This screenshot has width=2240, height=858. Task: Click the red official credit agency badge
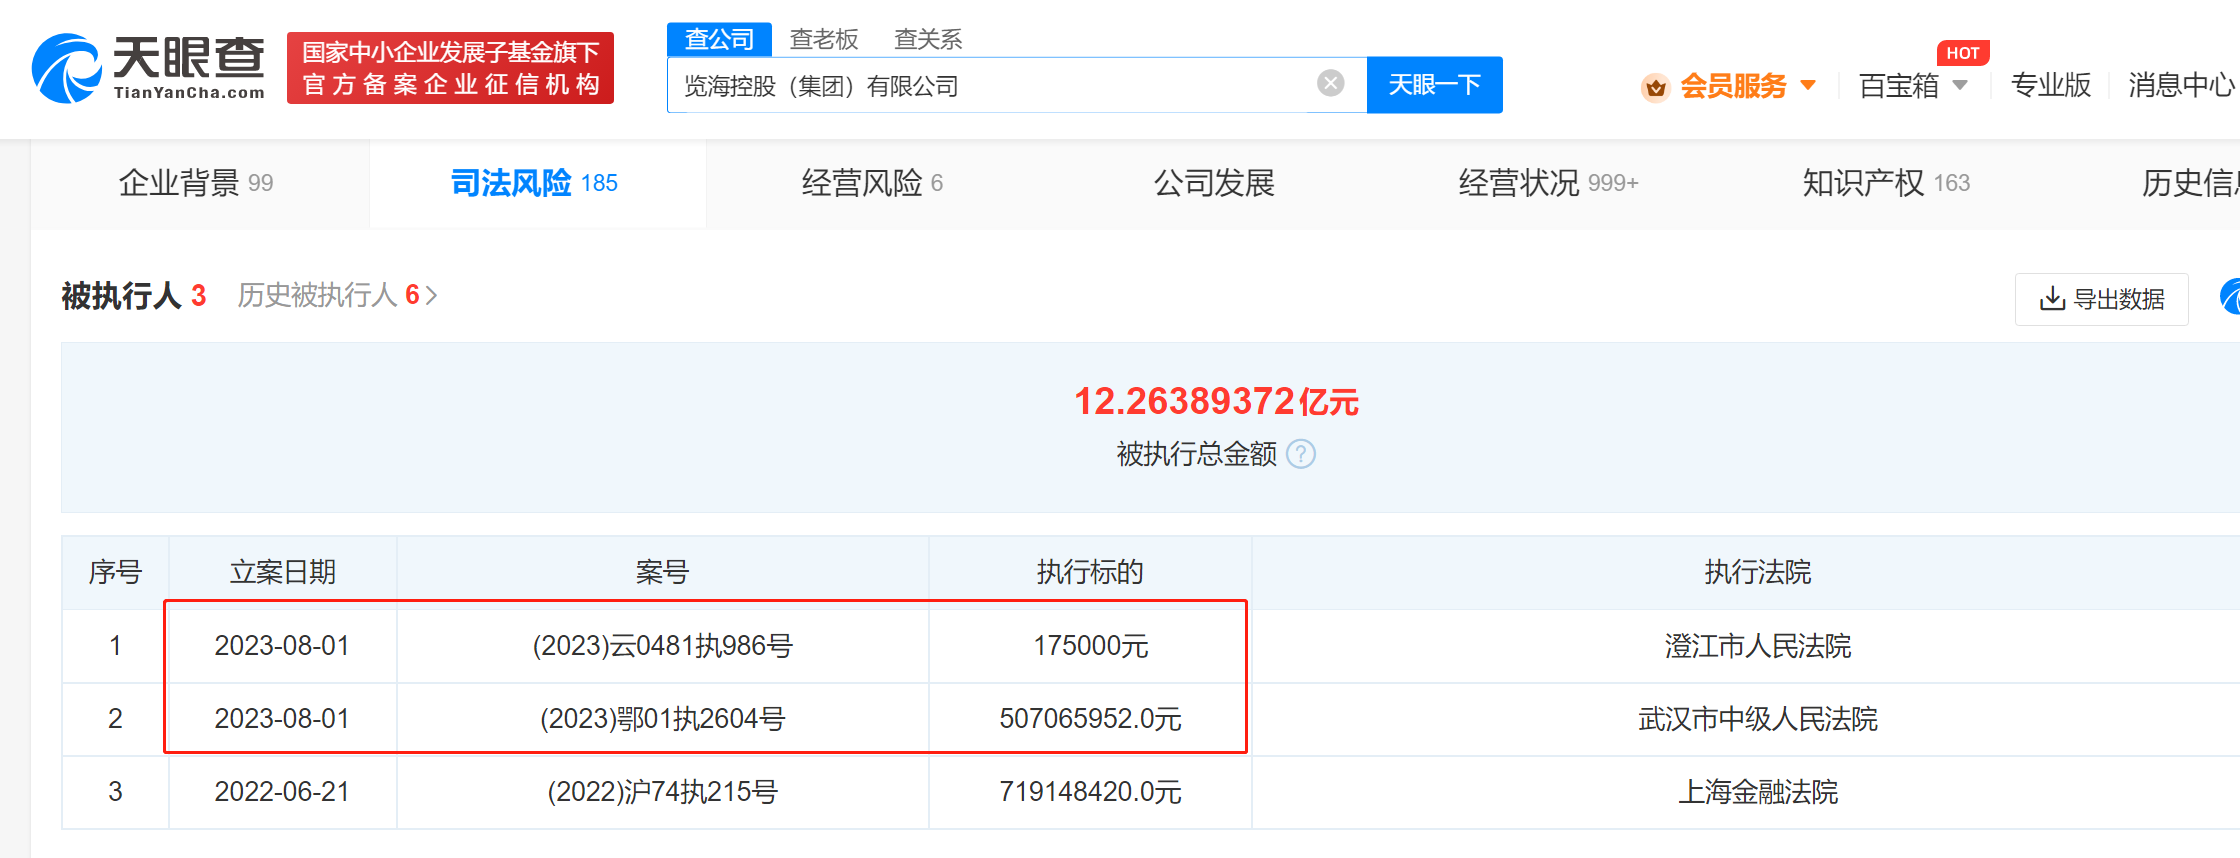(x=450, y=68)
